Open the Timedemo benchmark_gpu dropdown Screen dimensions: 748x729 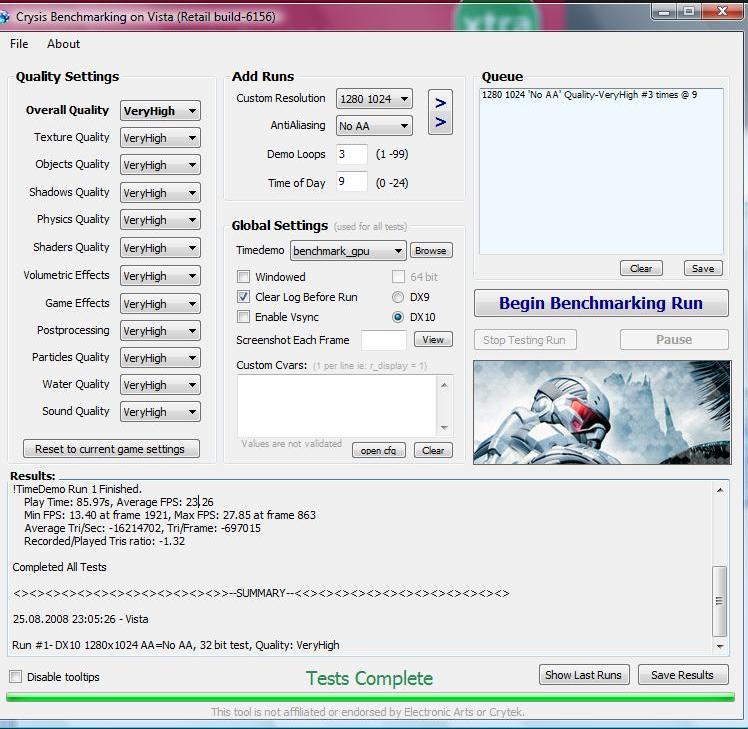tap(348, 251)
